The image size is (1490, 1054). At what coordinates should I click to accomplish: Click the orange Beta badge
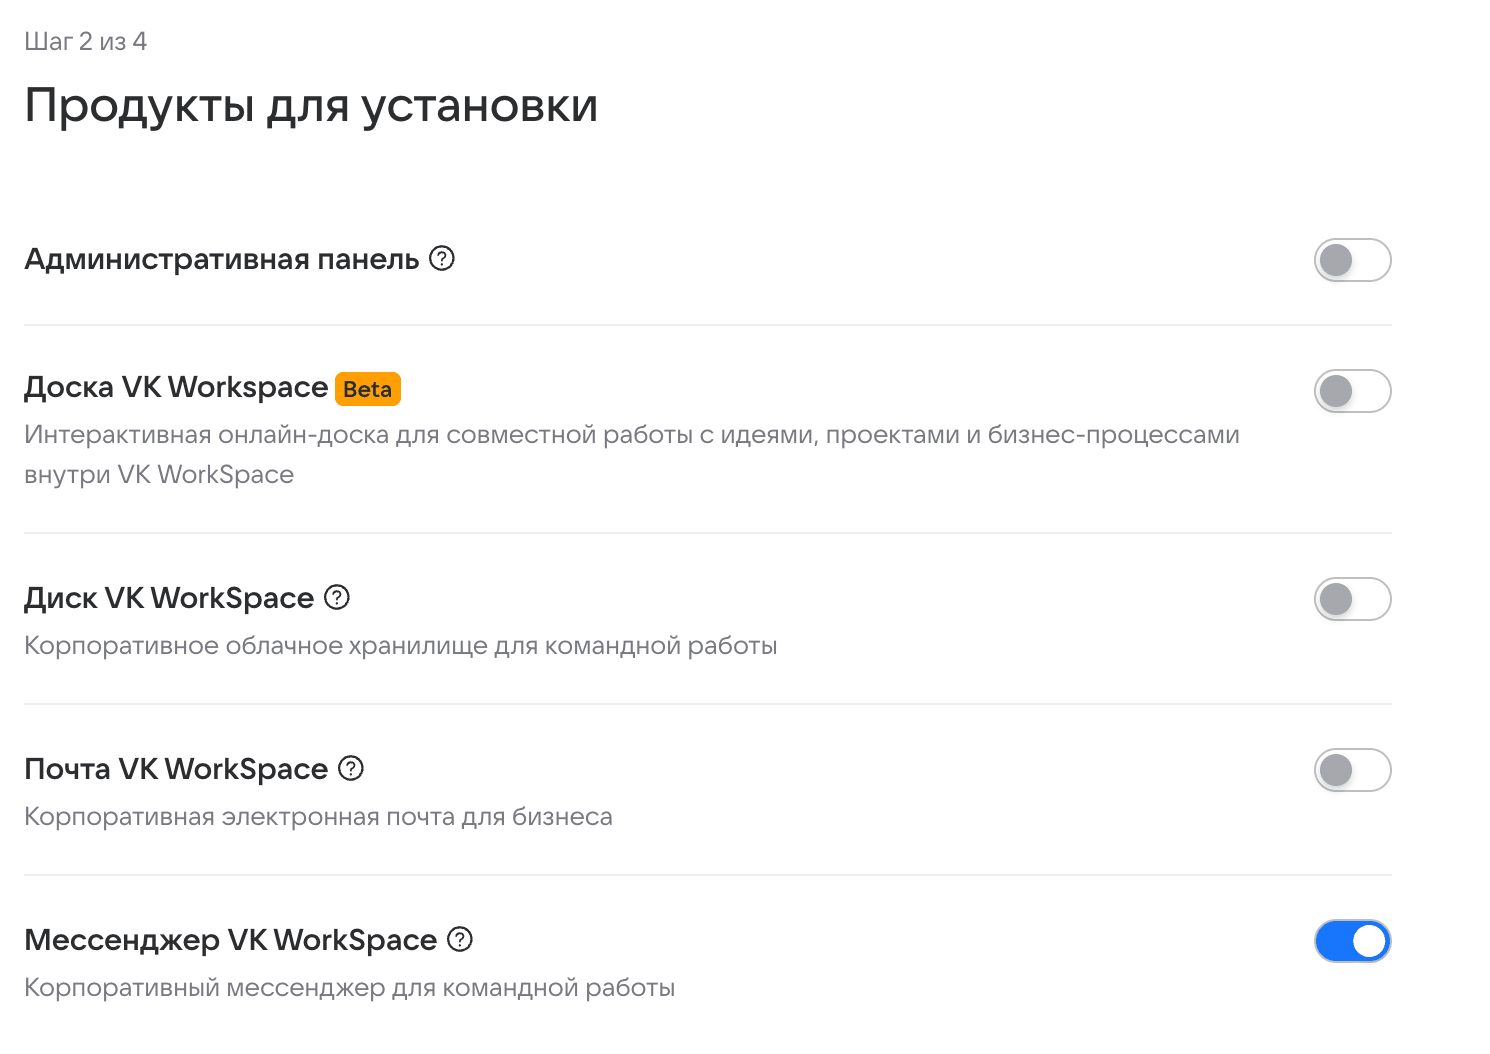[x=368, y=389]
